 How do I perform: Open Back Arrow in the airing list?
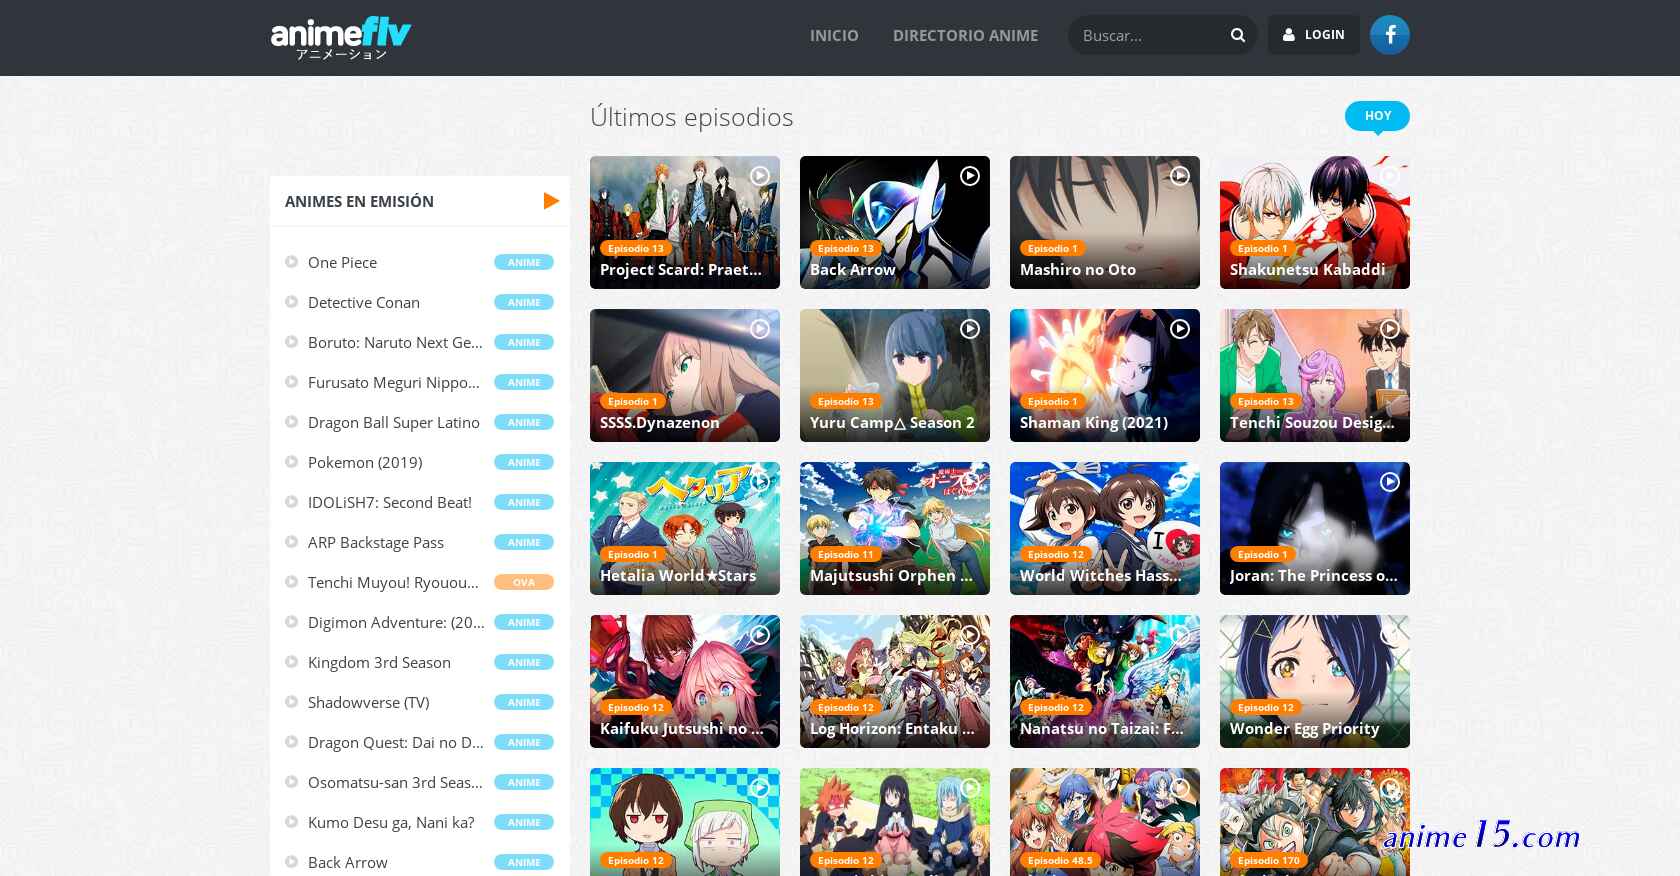(348, 862)
